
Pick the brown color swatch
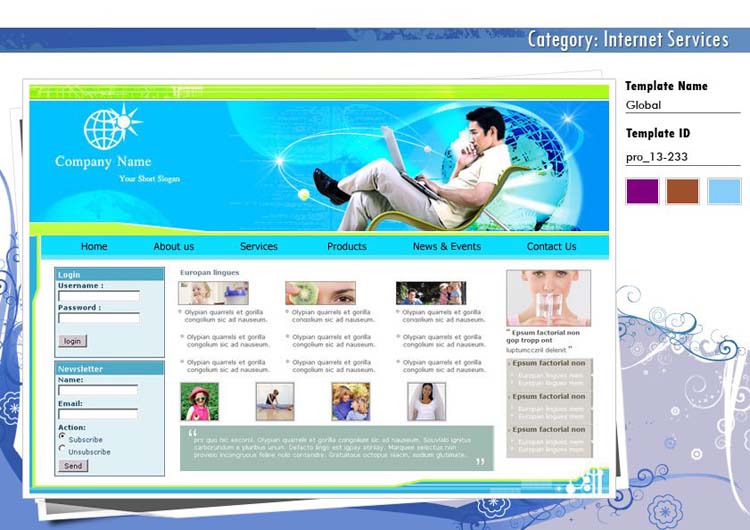683,191
